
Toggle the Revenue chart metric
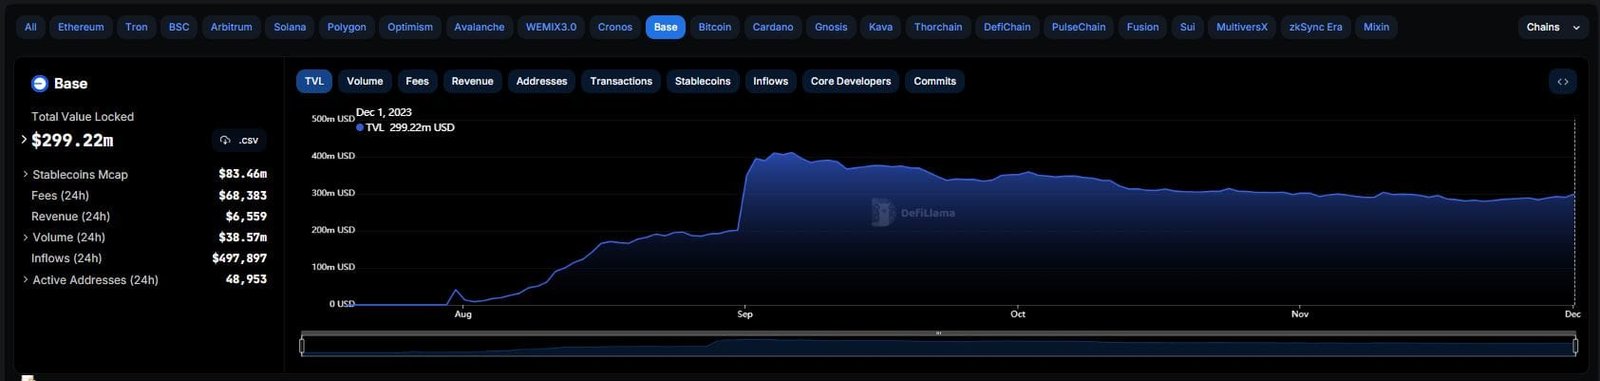click(472, 81)
